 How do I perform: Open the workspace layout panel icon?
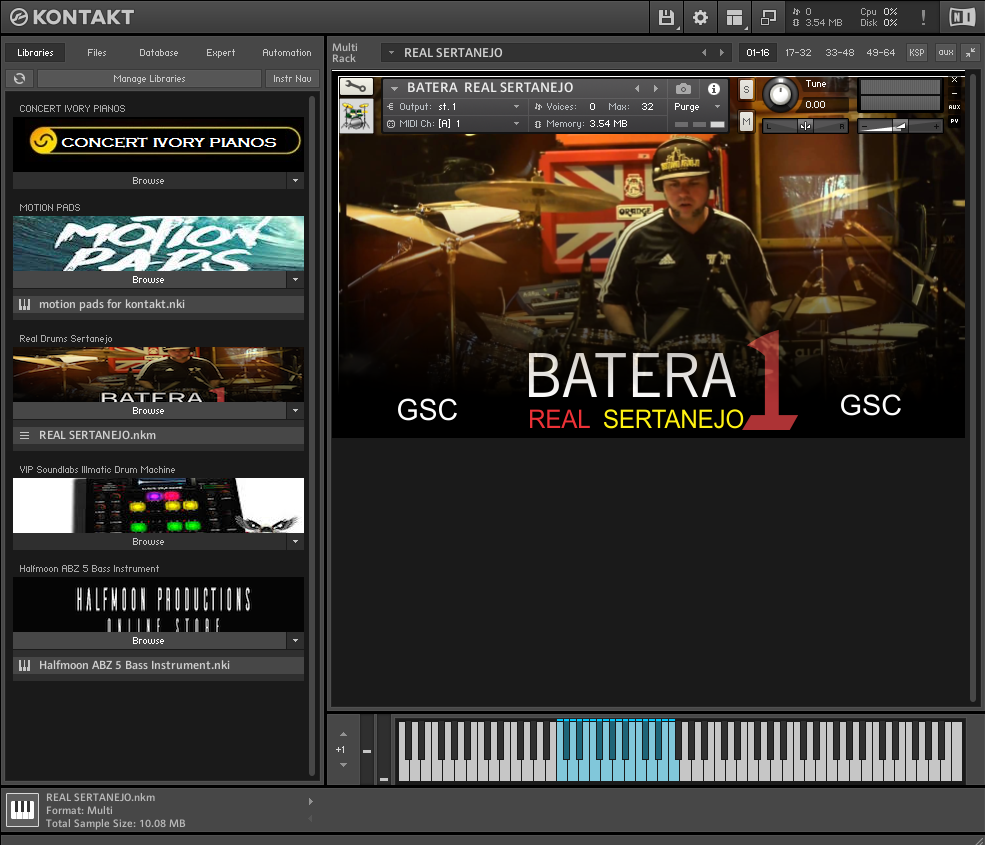click(734, 18)
